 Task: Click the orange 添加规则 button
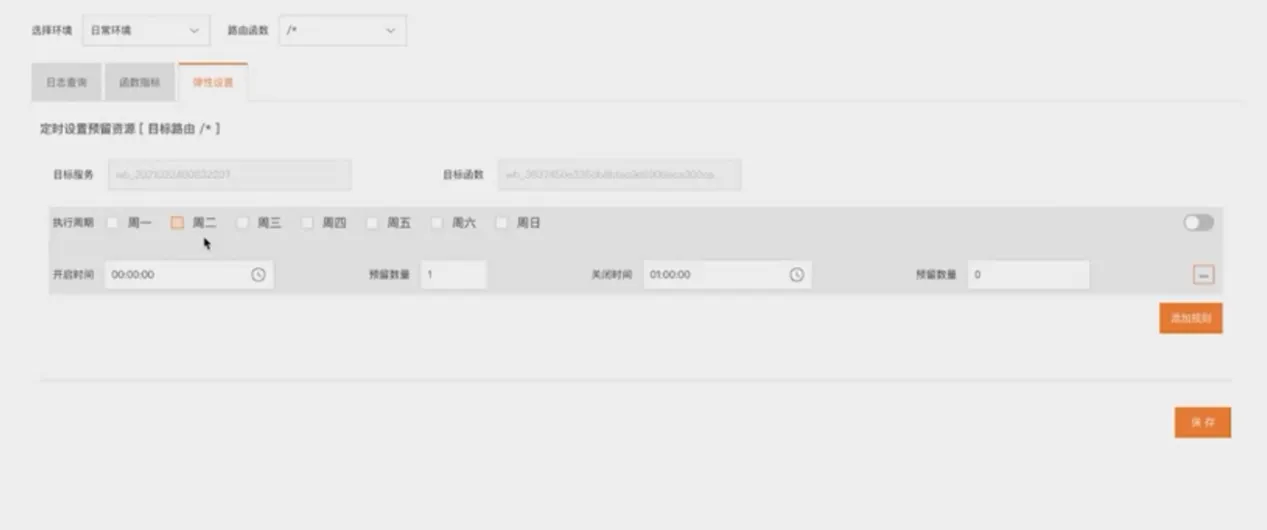(x=1191, y=318)
